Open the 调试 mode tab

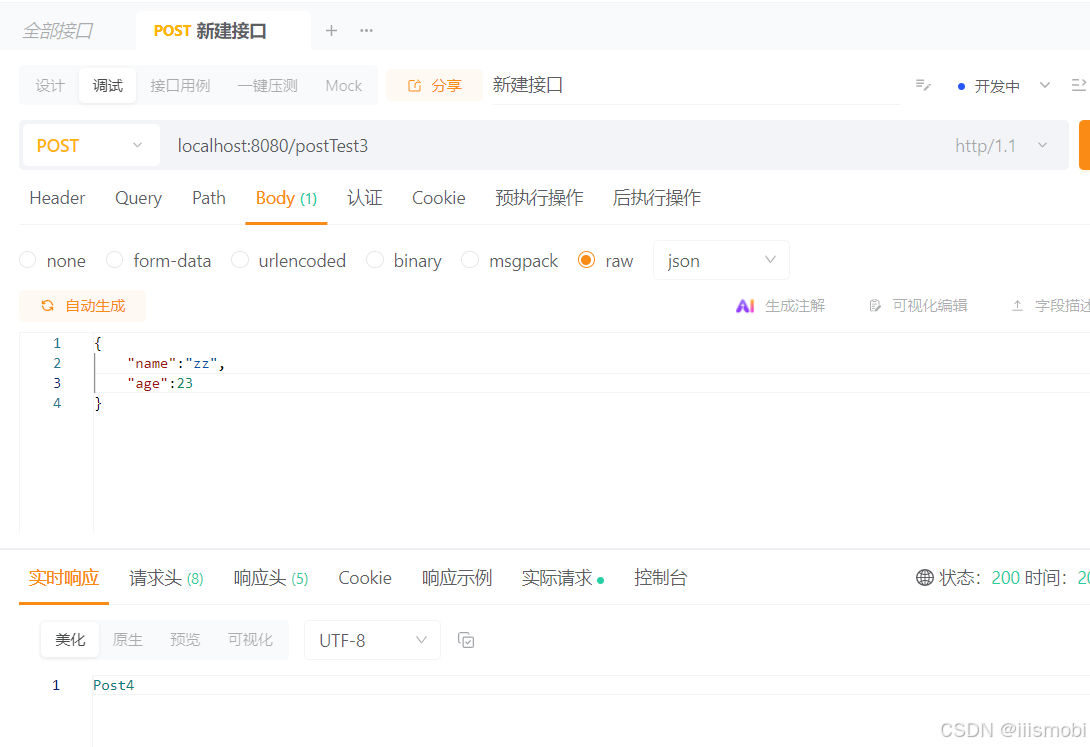[108, 85]
